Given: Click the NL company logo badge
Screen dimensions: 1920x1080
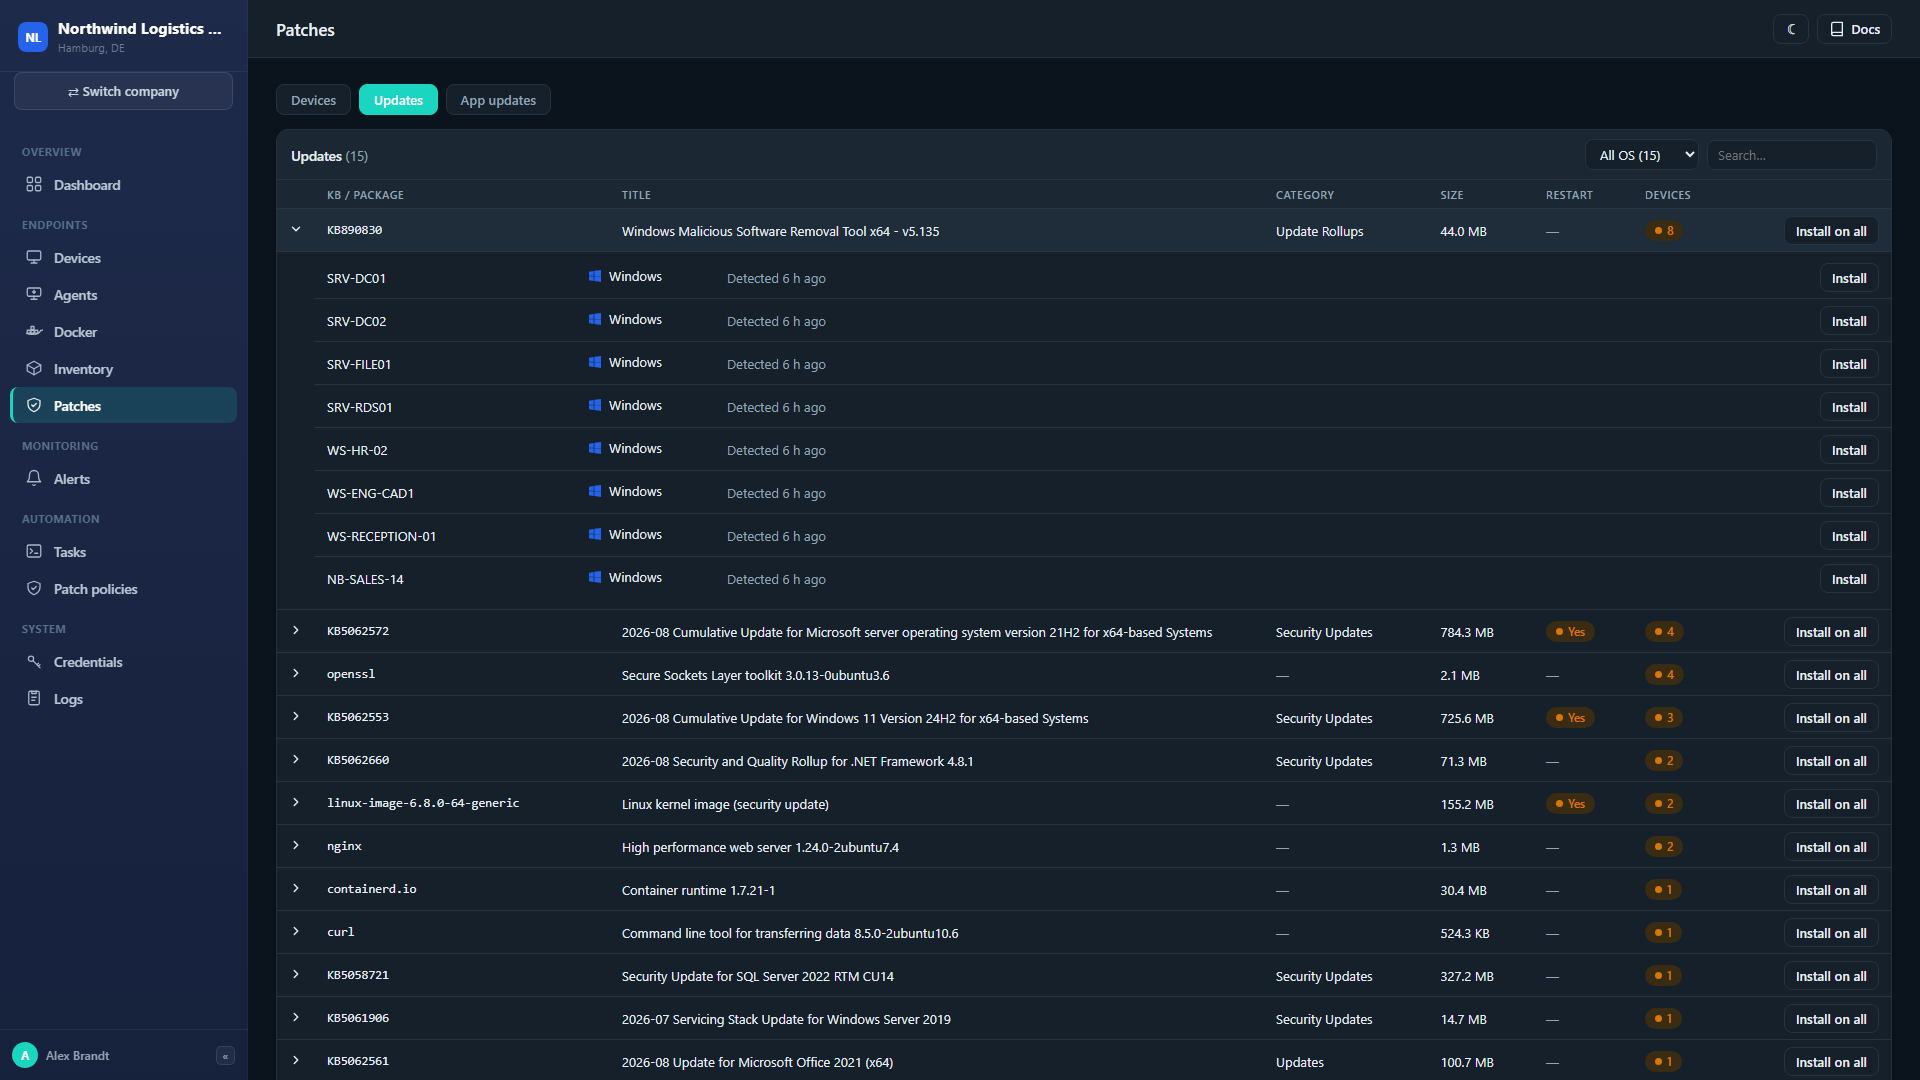Looking at the screenshot, I should 33,37.
